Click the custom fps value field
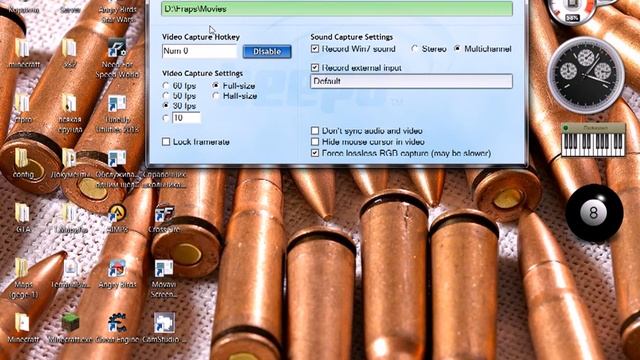The height and width of the screenshot is (360, 640). [x=186, y=118]
